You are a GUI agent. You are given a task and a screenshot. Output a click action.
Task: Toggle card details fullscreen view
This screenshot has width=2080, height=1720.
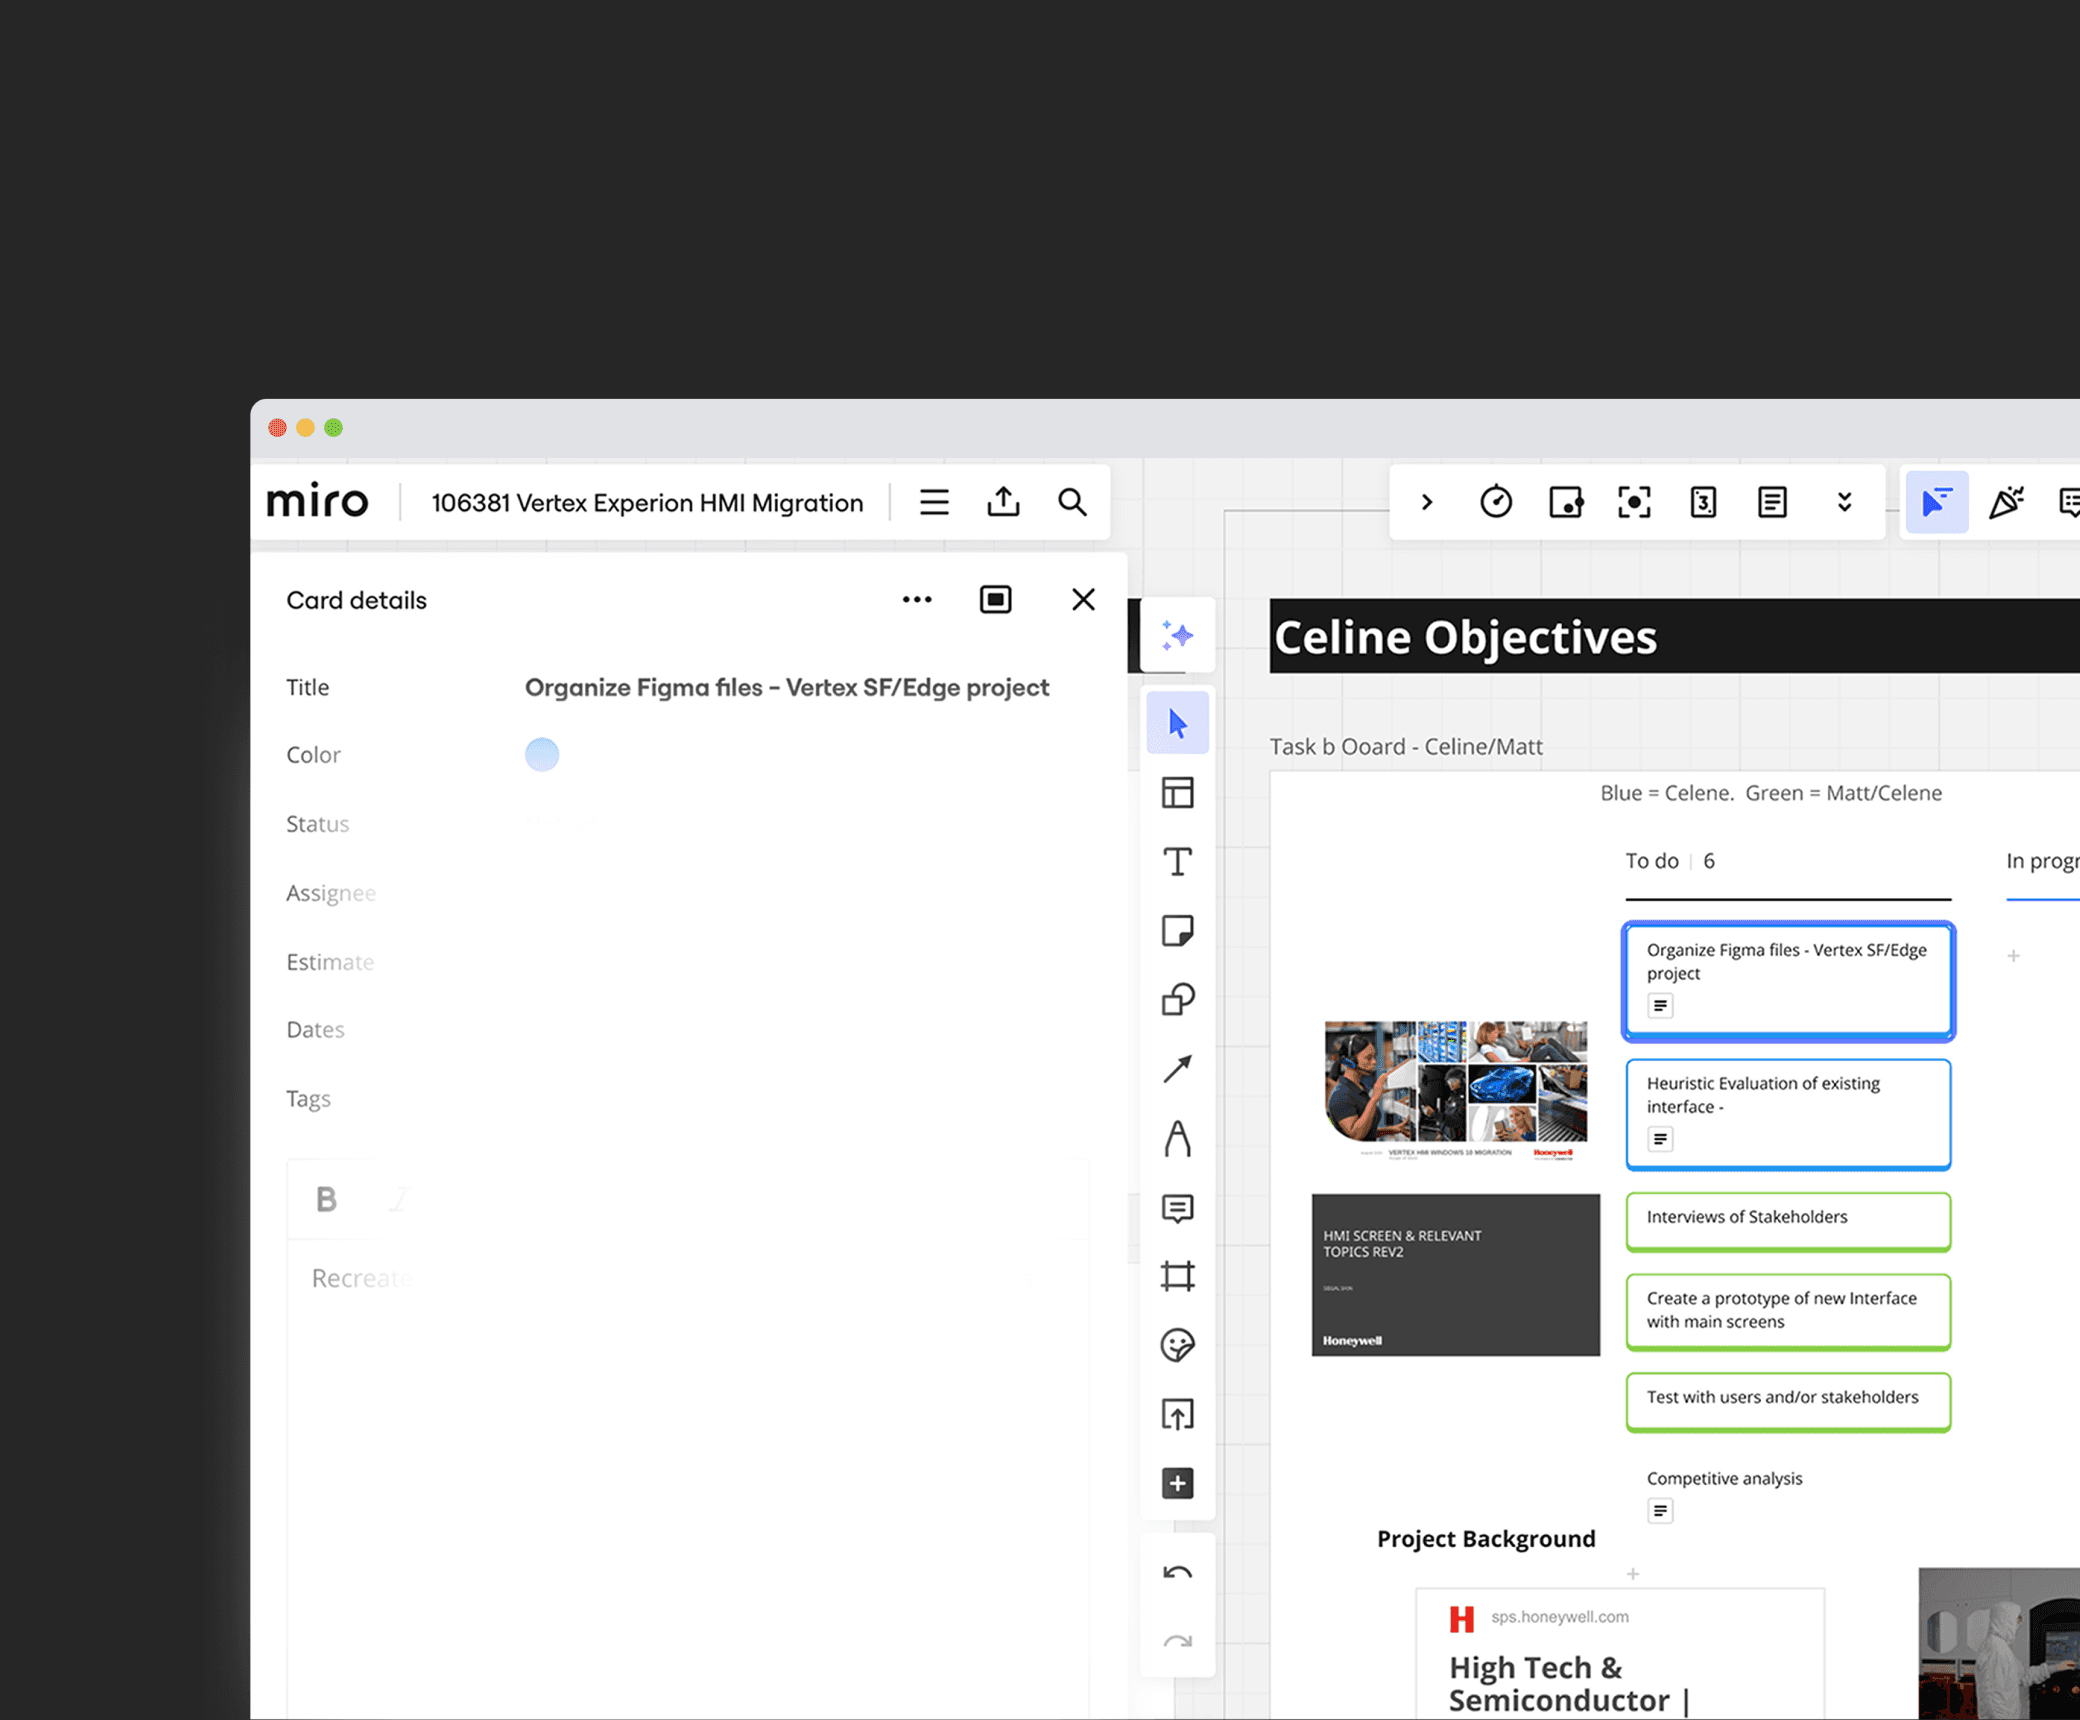[x=995, y=600]
